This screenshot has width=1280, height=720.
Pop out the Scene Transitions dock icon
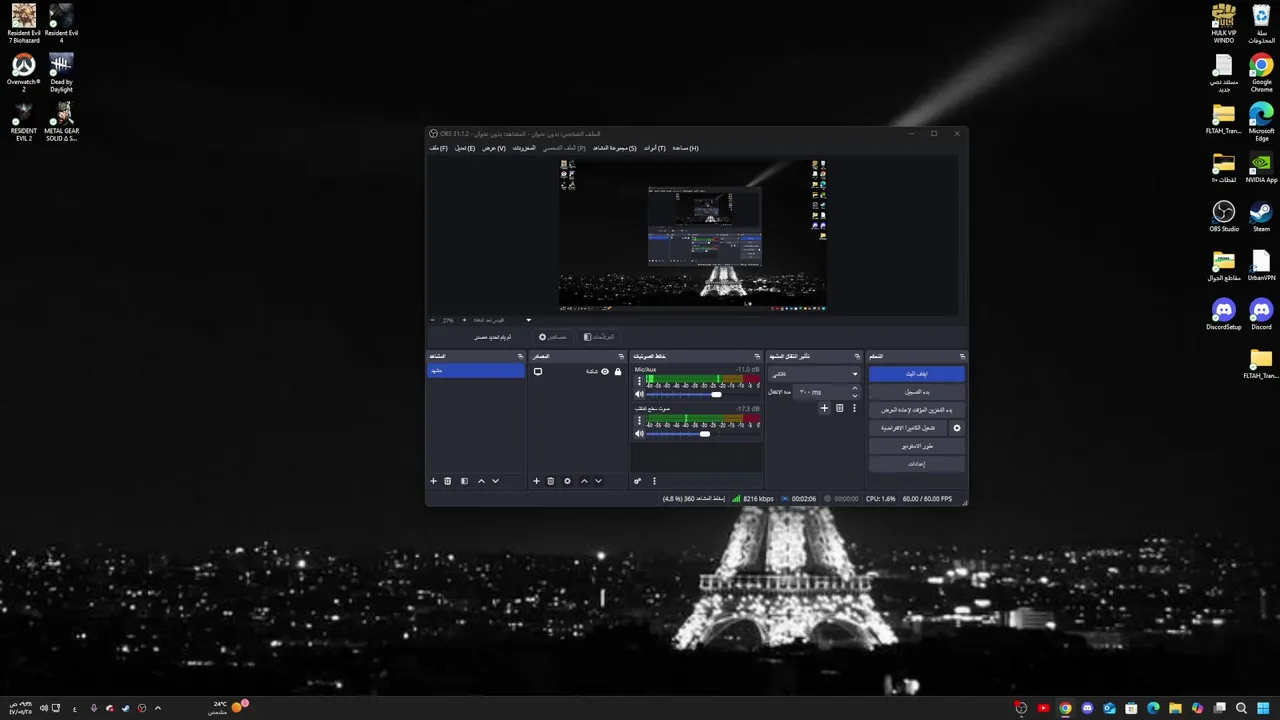coord(857,356)
